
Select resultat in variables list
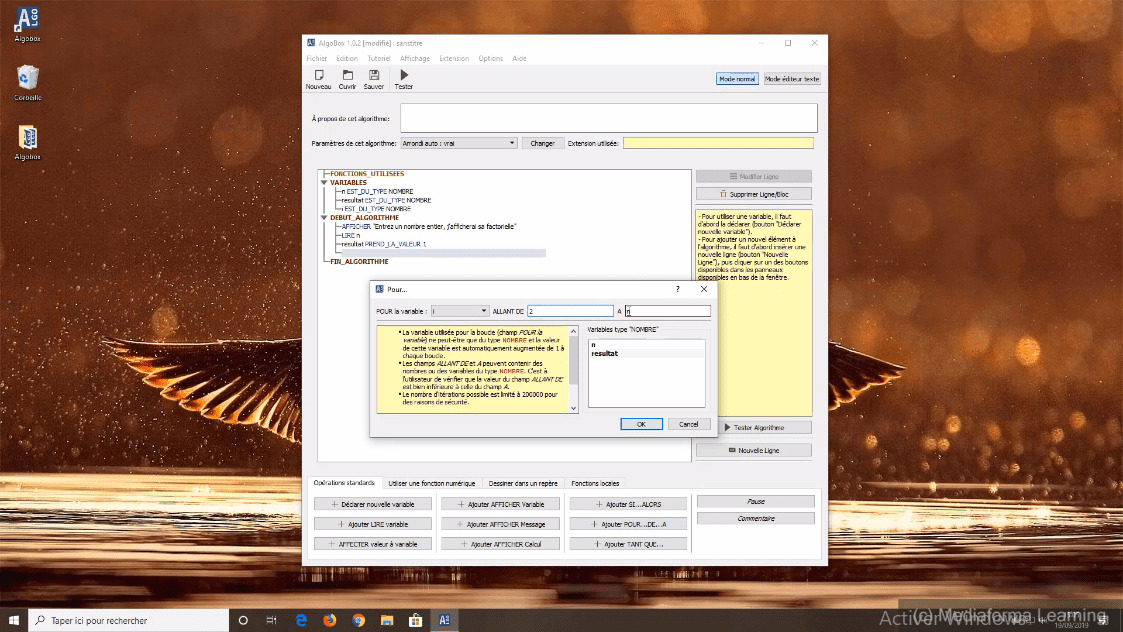(x=604, y=354)
